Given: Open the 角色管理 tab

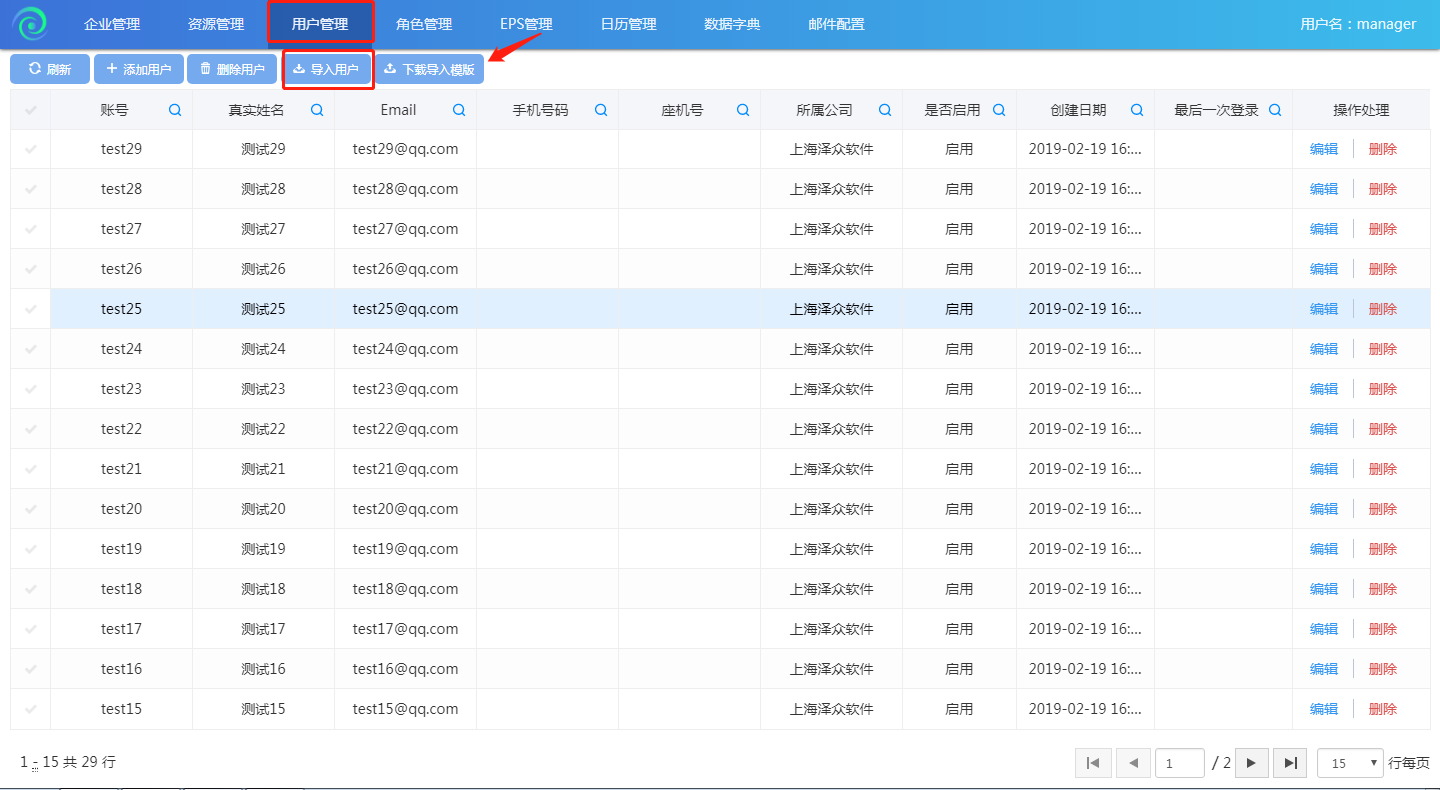Looking at the screenshot, I should [x=424, y=24].
